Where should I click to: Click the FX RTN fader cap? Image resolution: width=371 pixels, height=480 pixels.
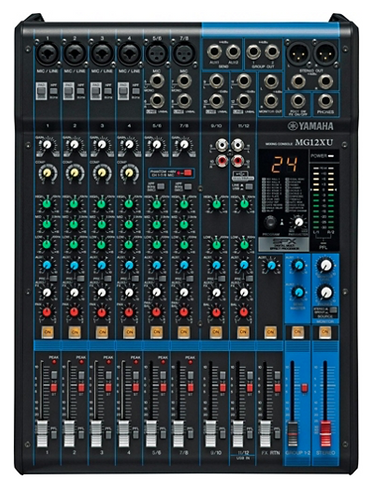[265, 433]
